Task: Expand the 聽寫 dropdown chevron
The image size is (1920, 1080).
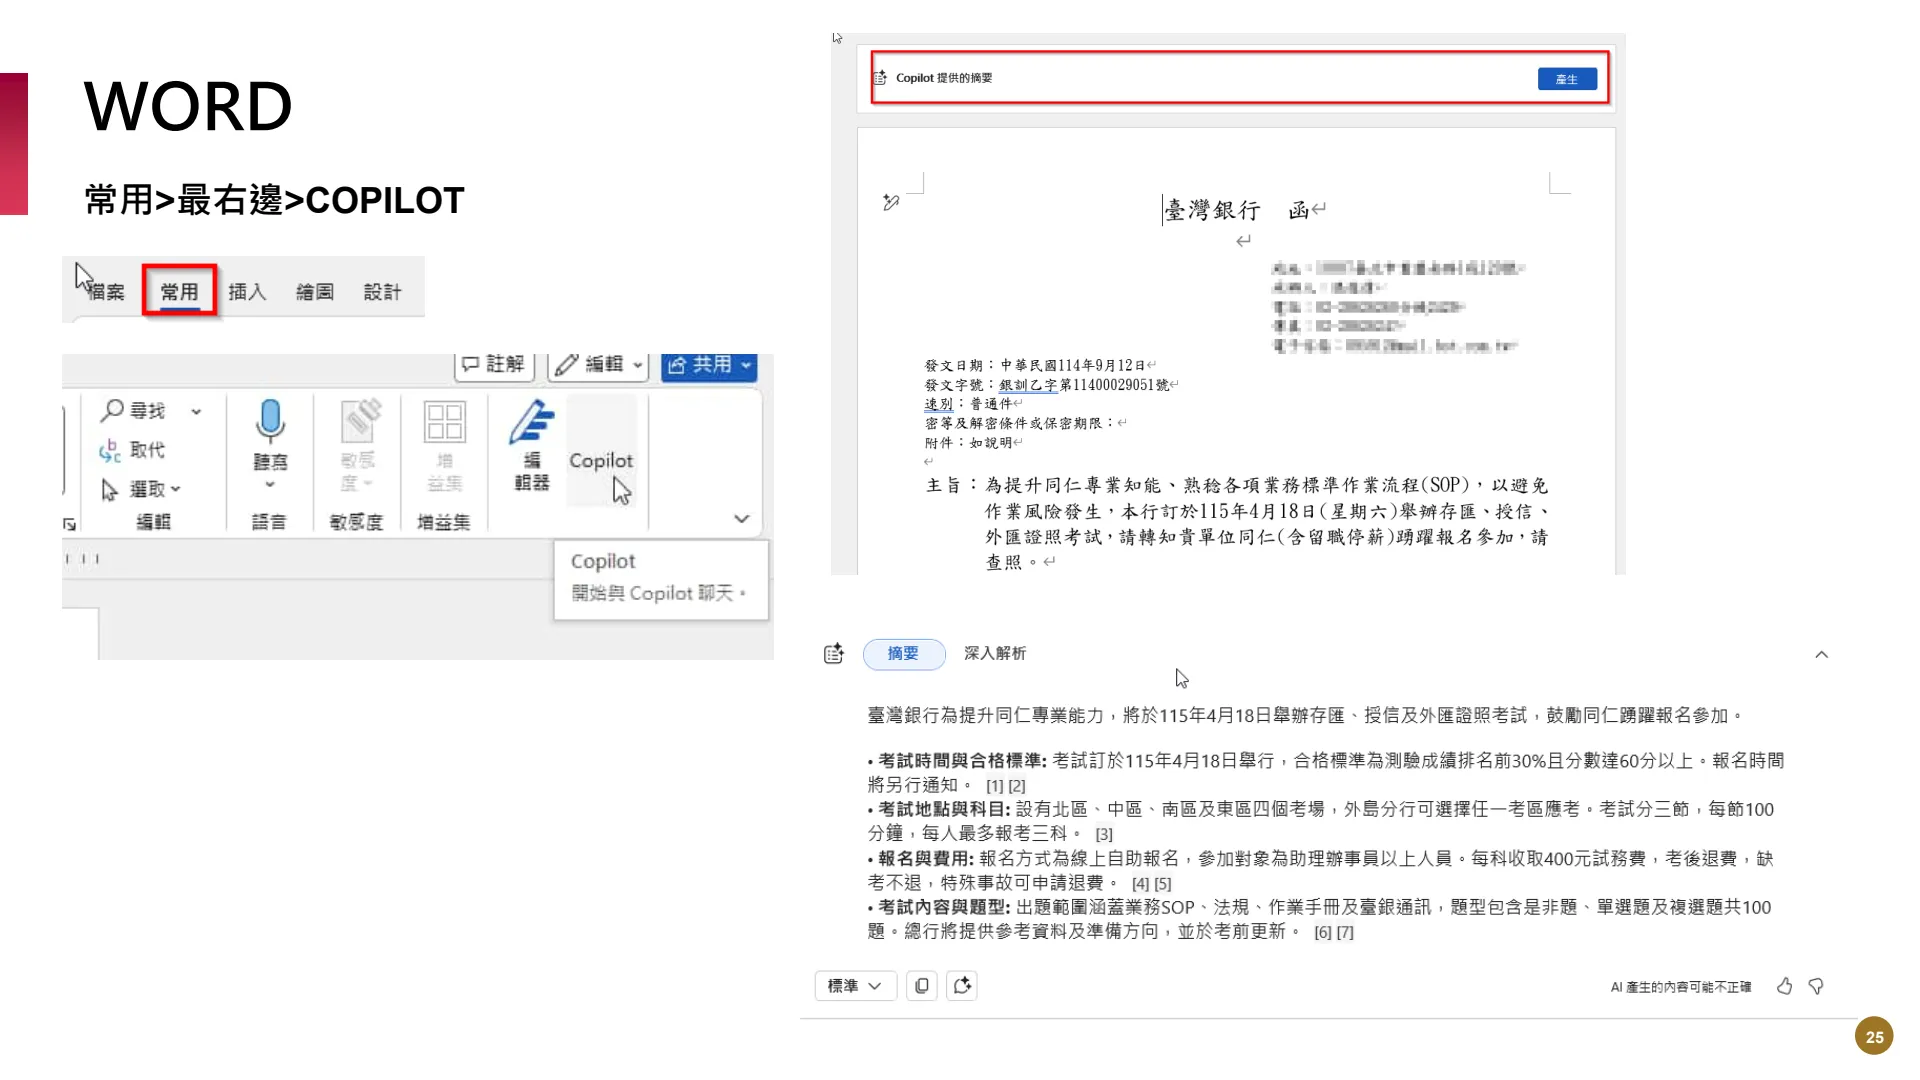Action: (270, 485)
